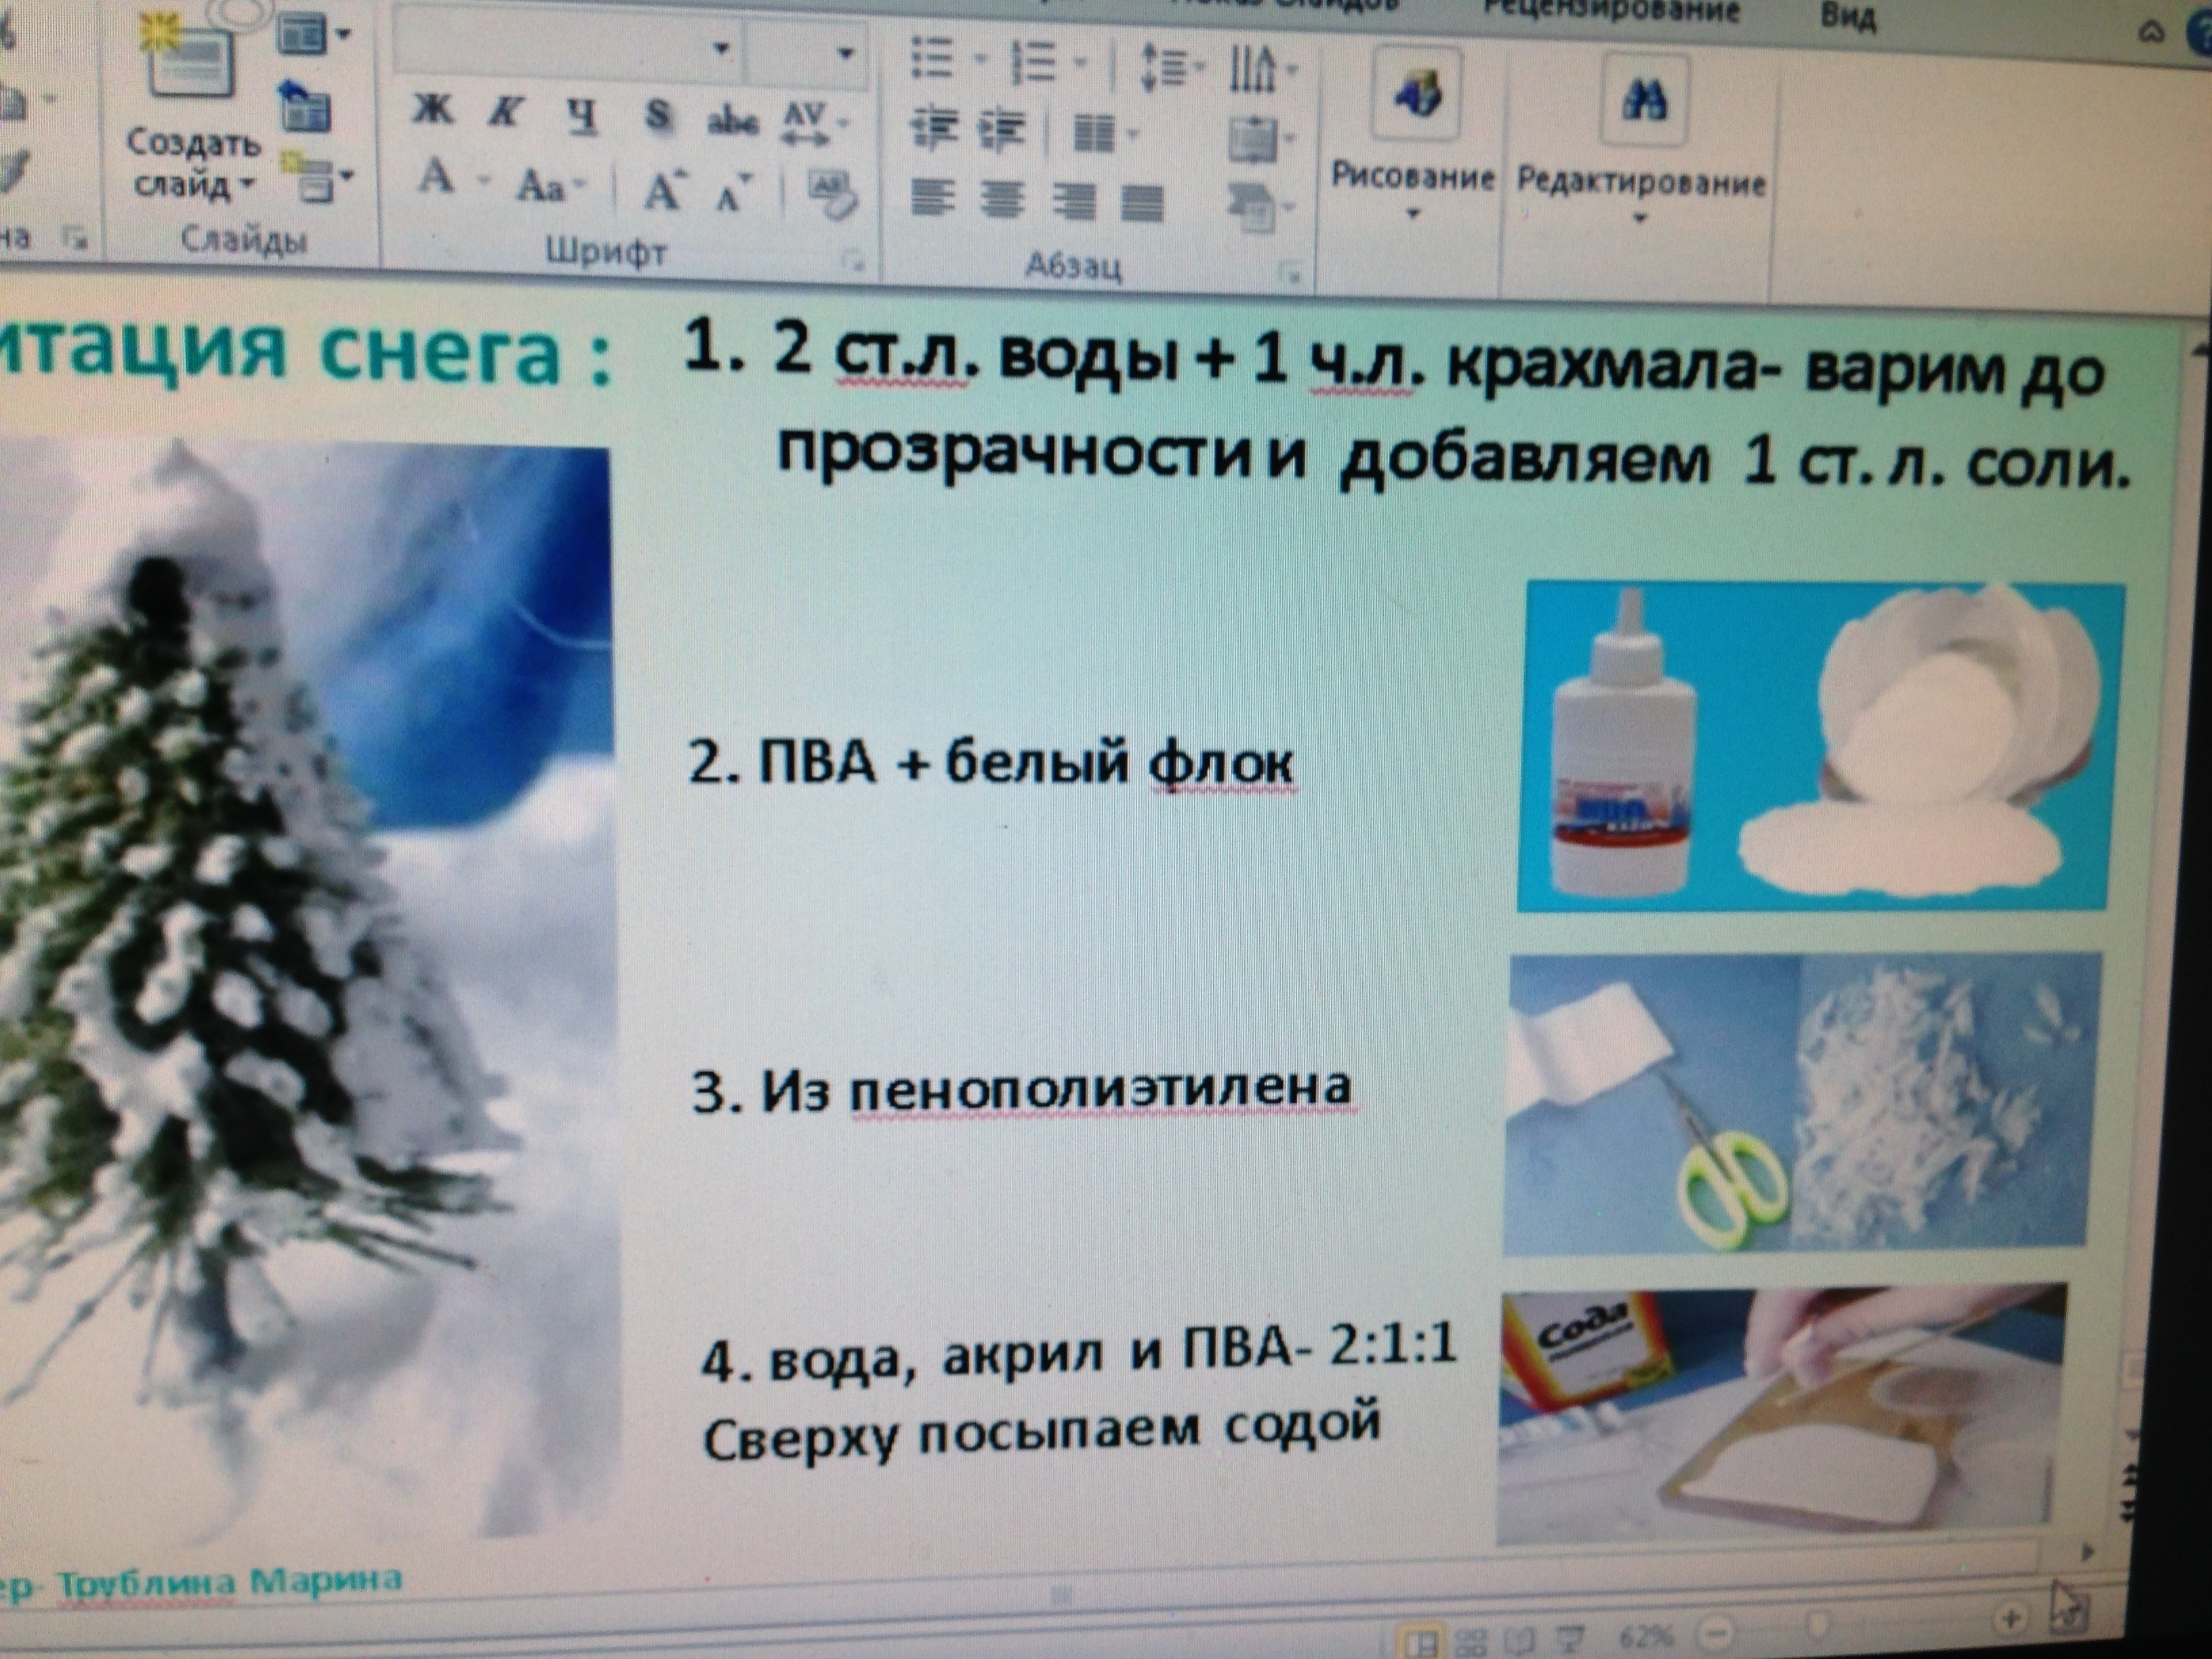Toggle underline (Ч) formatting
The image size is (2212, 1659).
[583, 116]
